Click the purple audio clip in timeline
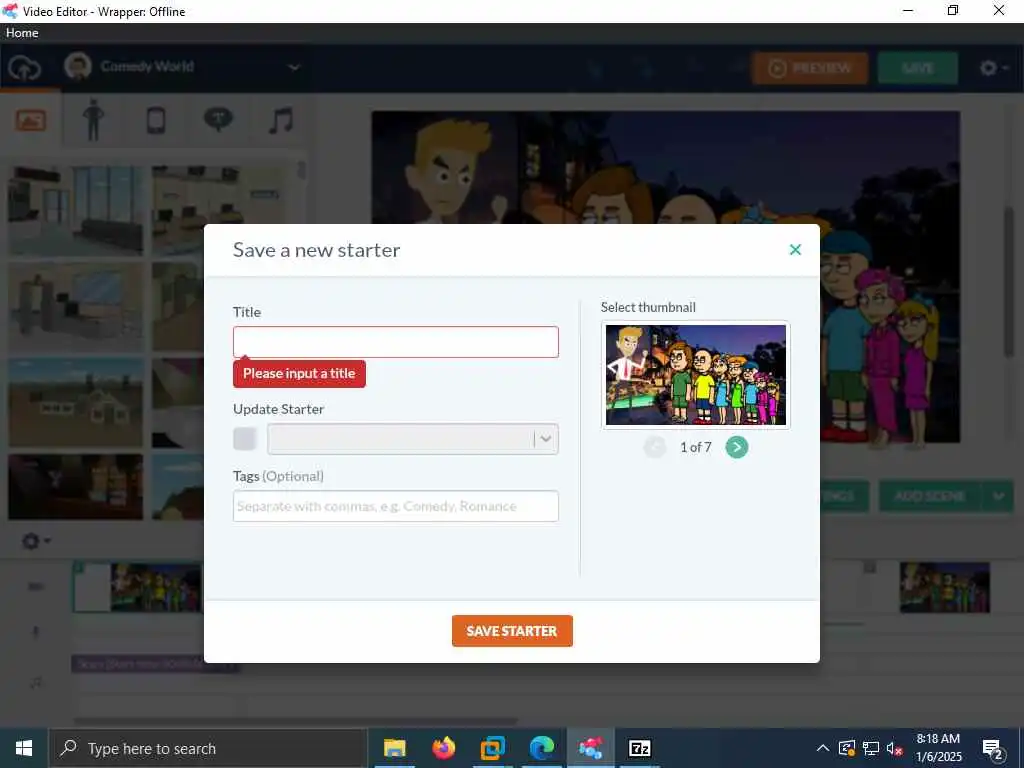Screen dimensions: 1024x768 (155, 664)
